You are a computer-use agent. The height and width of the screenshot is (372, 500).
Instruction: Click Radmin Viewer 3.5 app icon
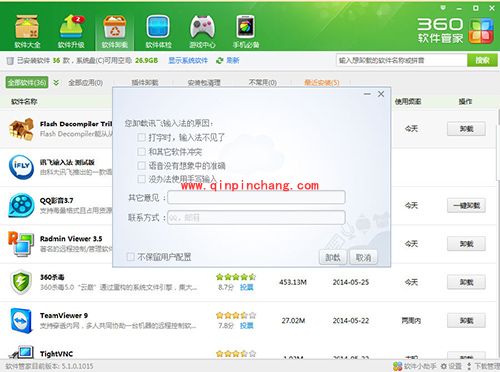click(x=21, y=244)
